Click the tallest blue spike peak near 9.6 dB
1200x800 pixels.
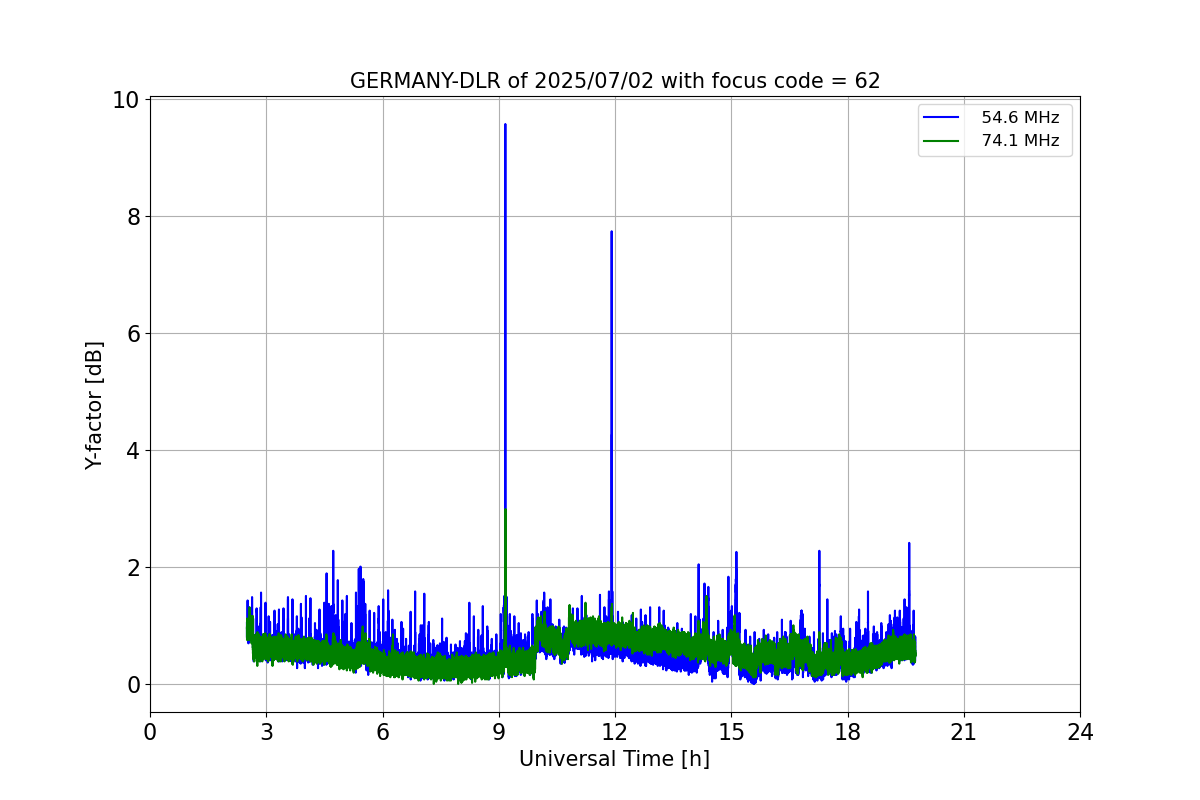pos(505,125)
